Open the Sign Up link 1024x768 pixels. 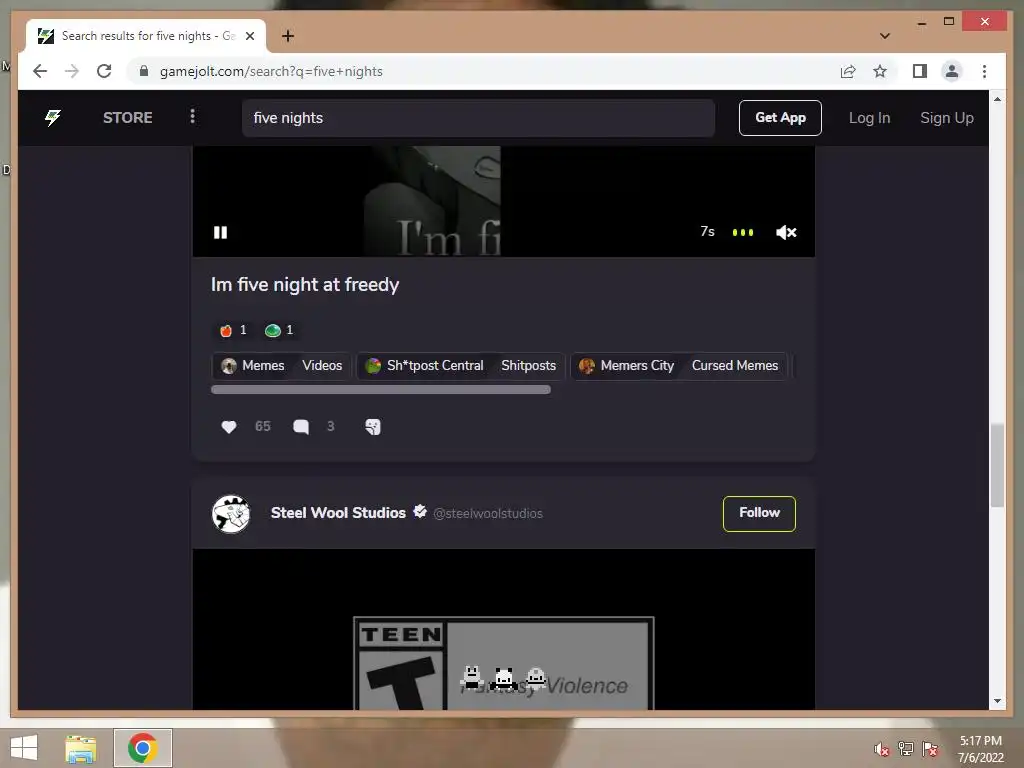pos(946,118)
